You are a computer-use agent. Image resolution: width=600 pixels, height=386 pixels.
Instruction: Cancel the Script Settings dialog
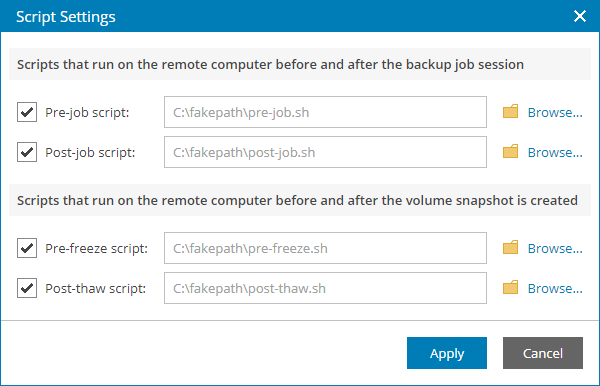(x=543, y=353)
